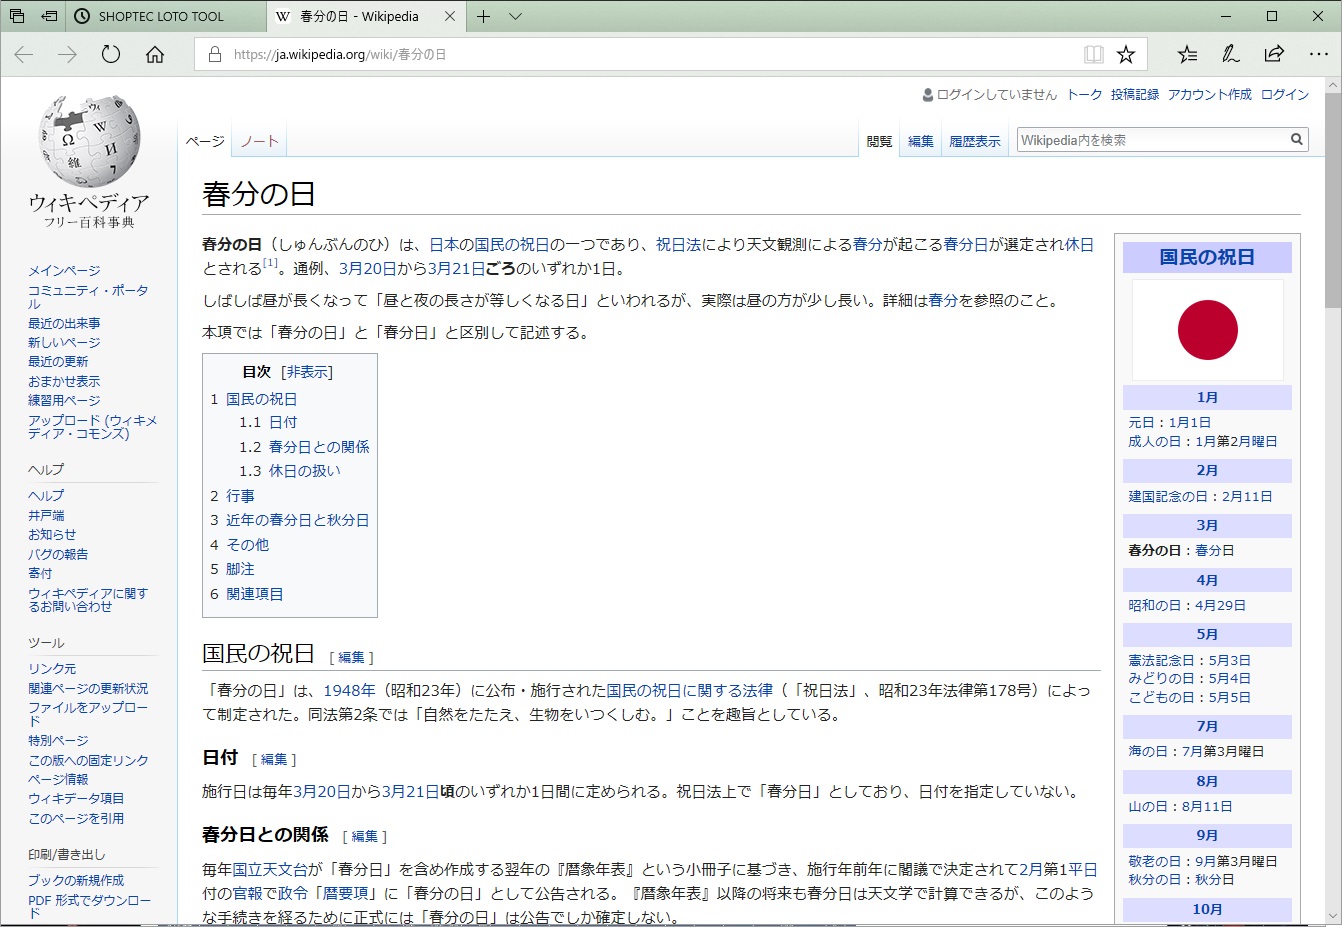Follow the footnote [1] reference
Image resolution: width=1342 pixels, height=927 pixels.
point(270,263)
